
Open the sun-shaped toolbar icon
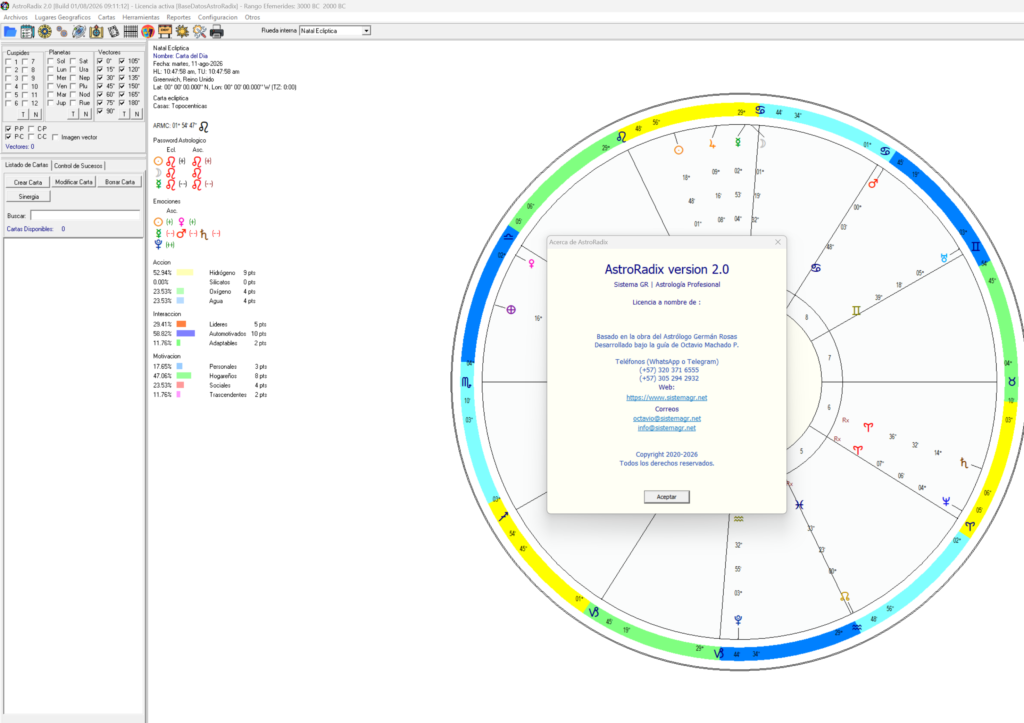tap(182, 31)
